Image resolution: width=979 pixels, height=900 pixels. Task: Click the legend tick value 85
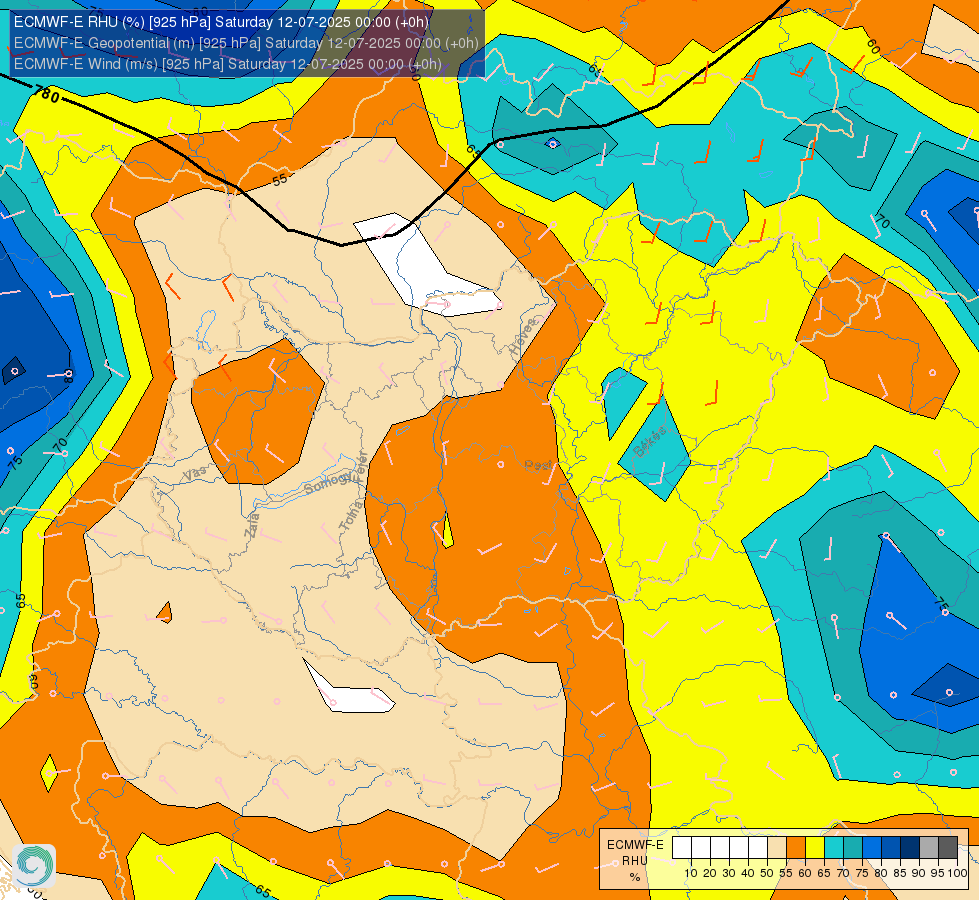pyautogui.click(x=900, y=873)
